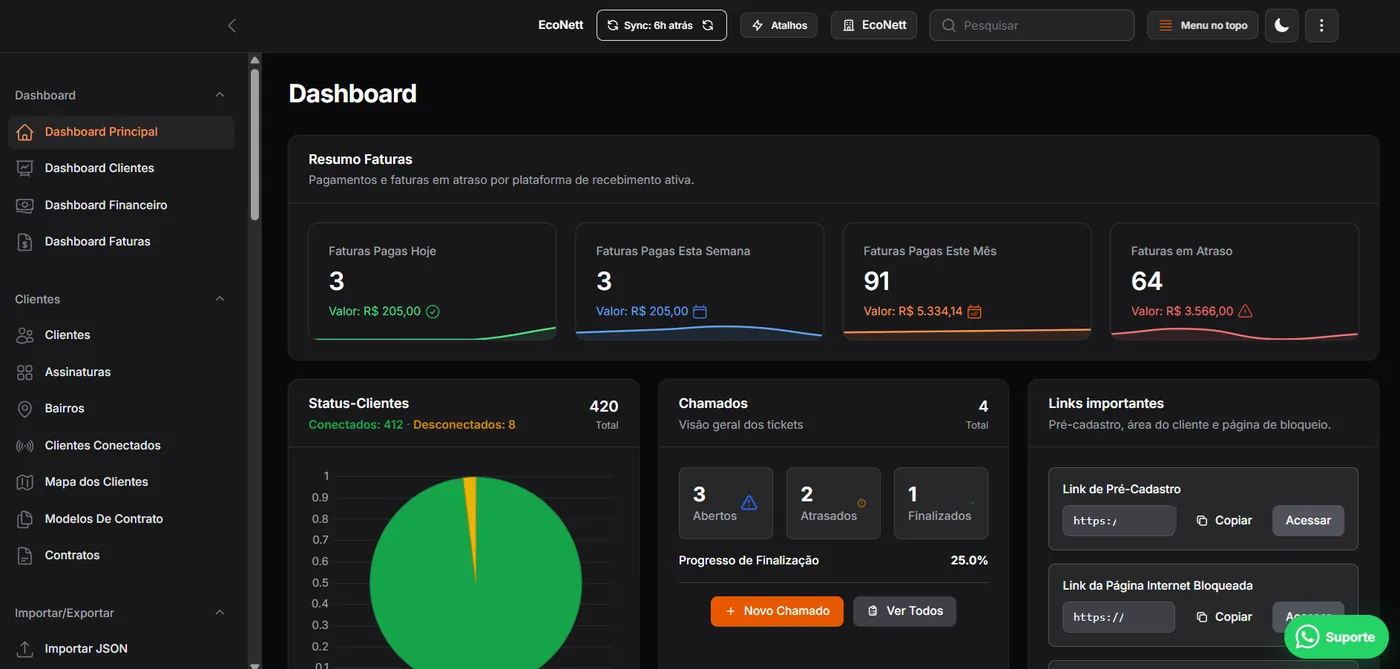Click Conectados: 412 status text
This screenshot has height=669, width=1400.
(x=356, y=425)
